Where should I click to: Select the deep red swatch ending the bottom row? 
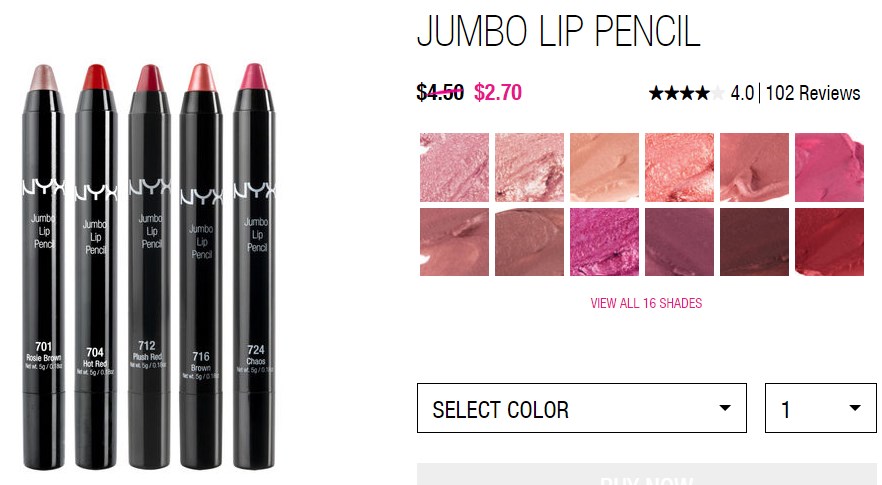tap(829, 242)
